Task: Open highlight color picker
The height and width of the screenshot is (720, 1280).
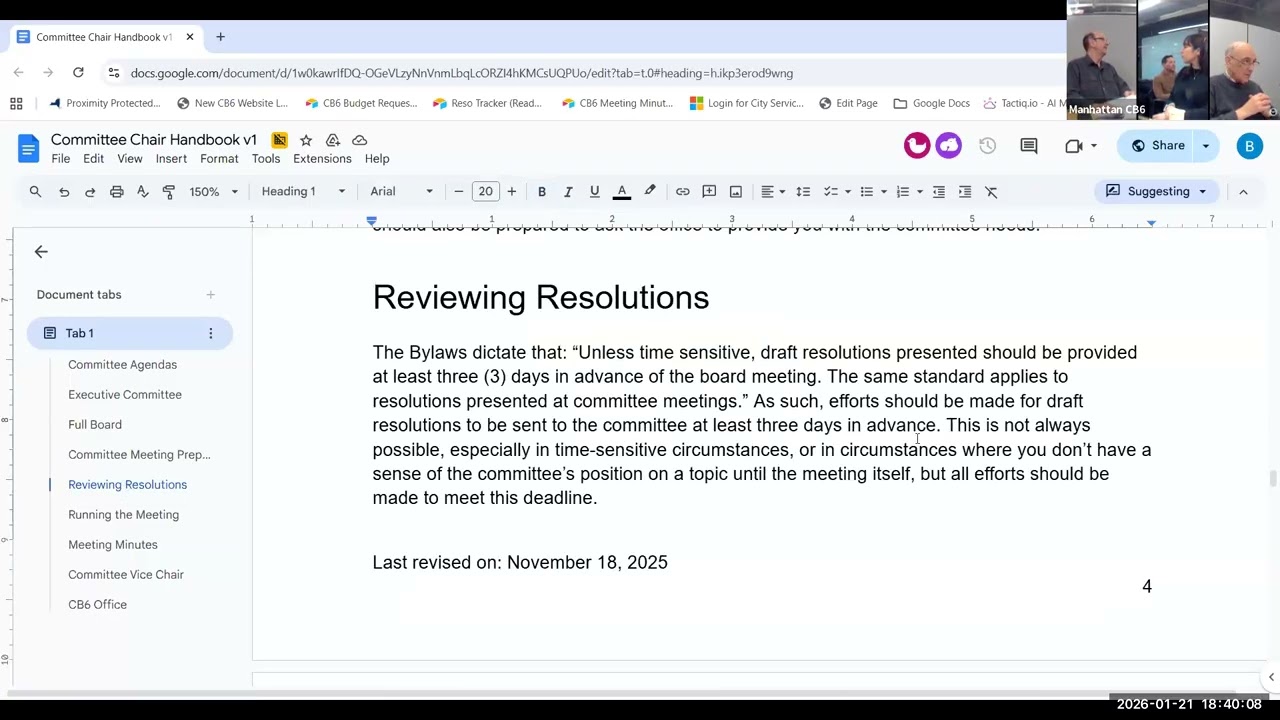Action: coord(649,191)
